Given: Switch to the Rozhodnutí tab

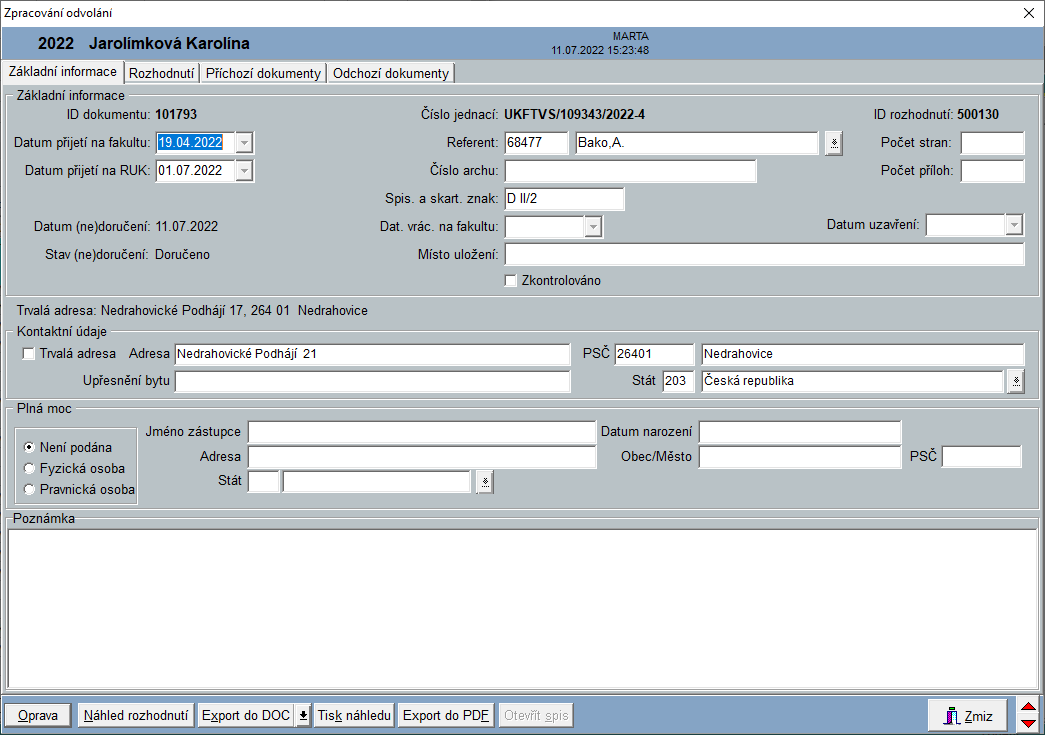Looking at the screenshot, I should 161,73.
